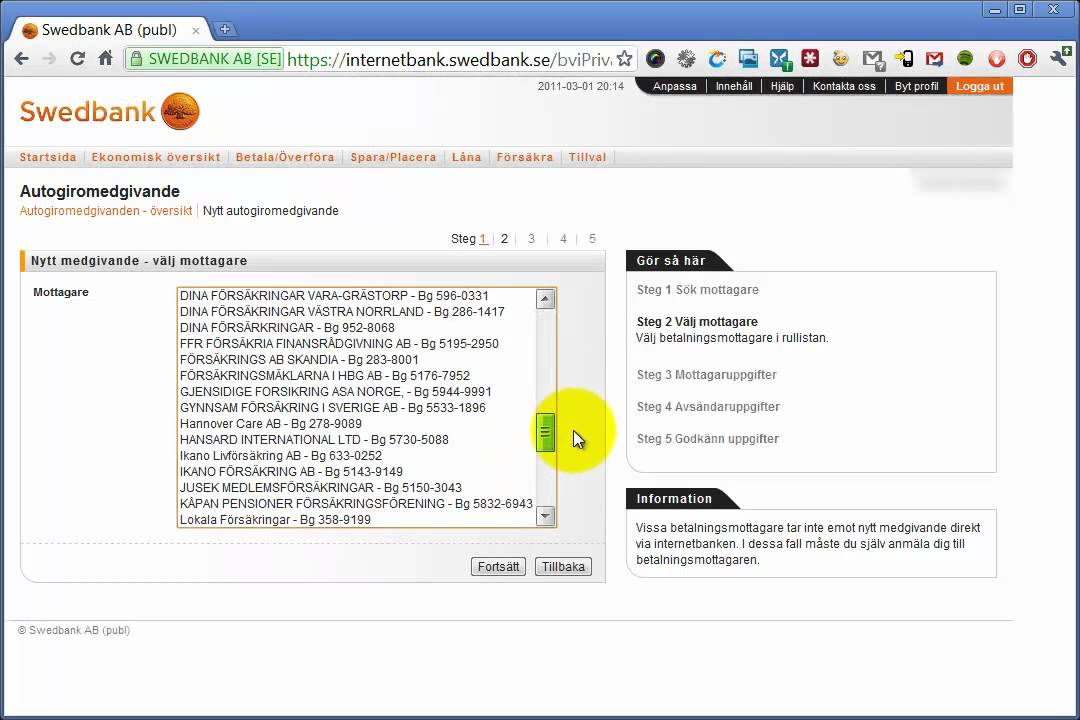The width and height of the screenshot is (1080, 720).
Task: Open Autogiromedgivanden - översikt link
Action: [x=105, y=211]
